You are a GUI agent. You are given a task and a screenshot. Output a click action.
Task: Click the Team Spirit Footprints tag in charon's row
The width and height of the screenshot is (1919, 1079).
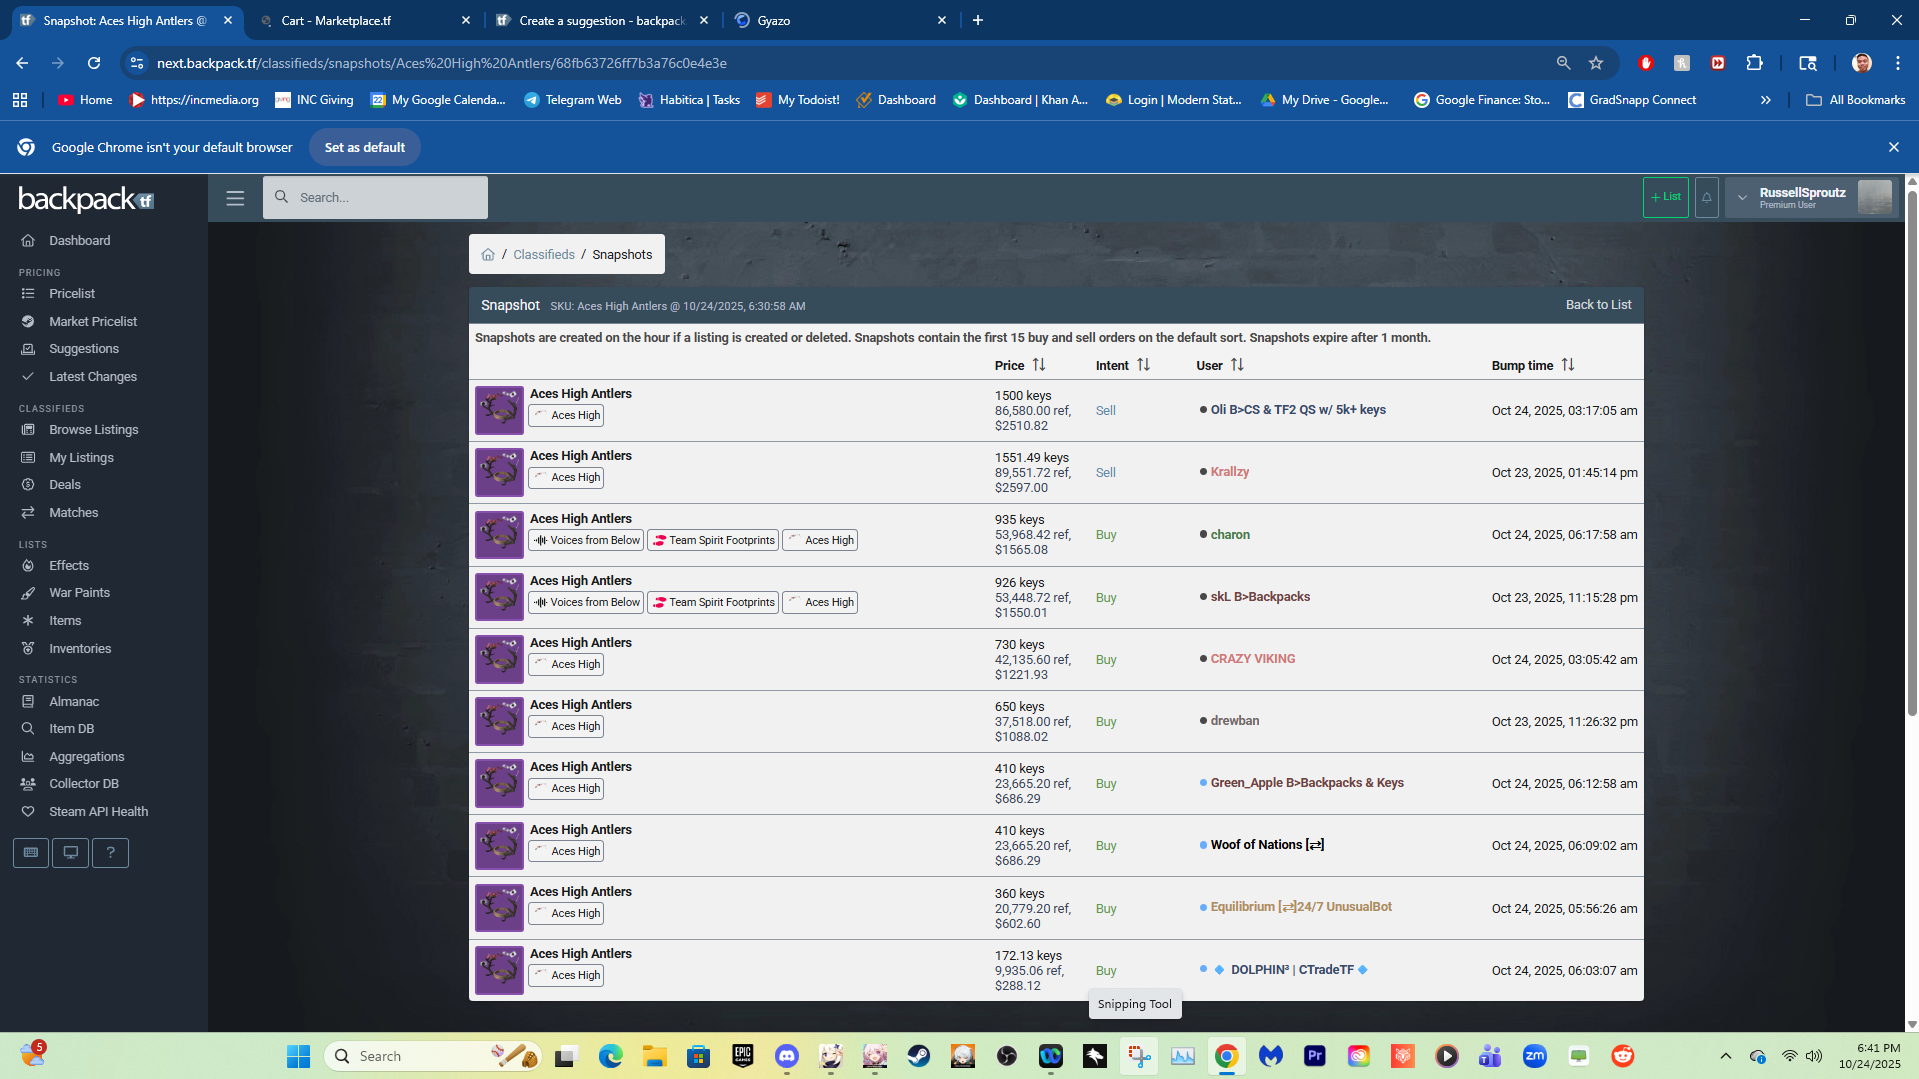[713, 541]
